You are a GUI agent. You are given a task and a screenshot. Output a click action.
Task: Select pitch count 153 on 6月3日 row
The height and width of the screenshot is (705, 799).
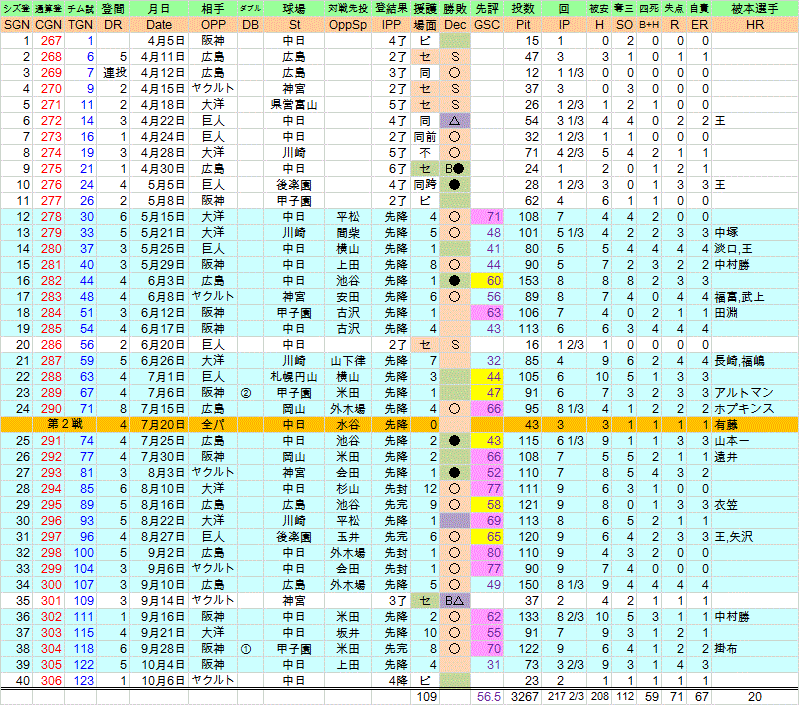(x=529, y=281)
